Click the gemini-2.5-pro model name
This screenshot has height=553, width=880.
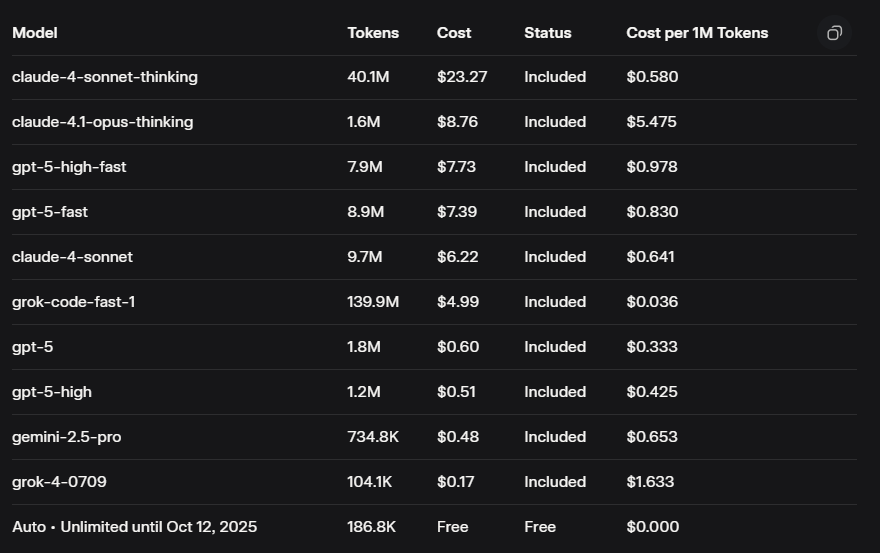tap(67, 437)
